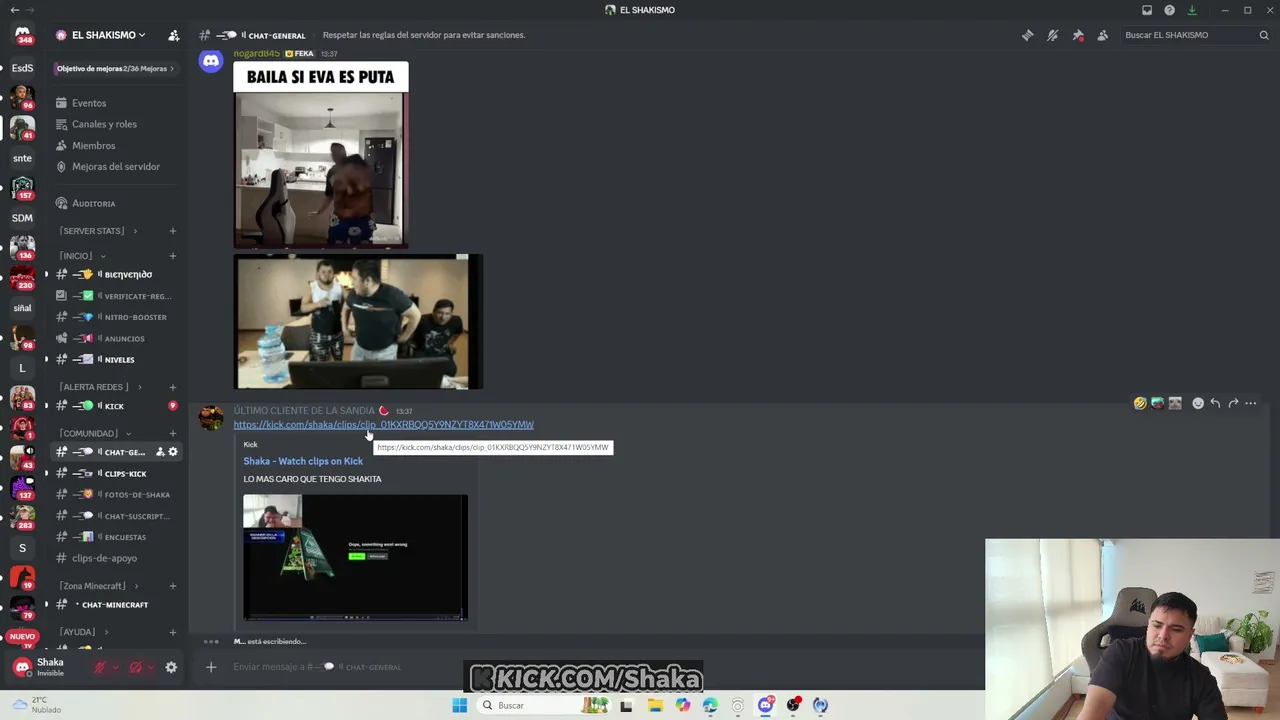
Task: Click the Discord icon in taskbar
Action: click(765, 705)
